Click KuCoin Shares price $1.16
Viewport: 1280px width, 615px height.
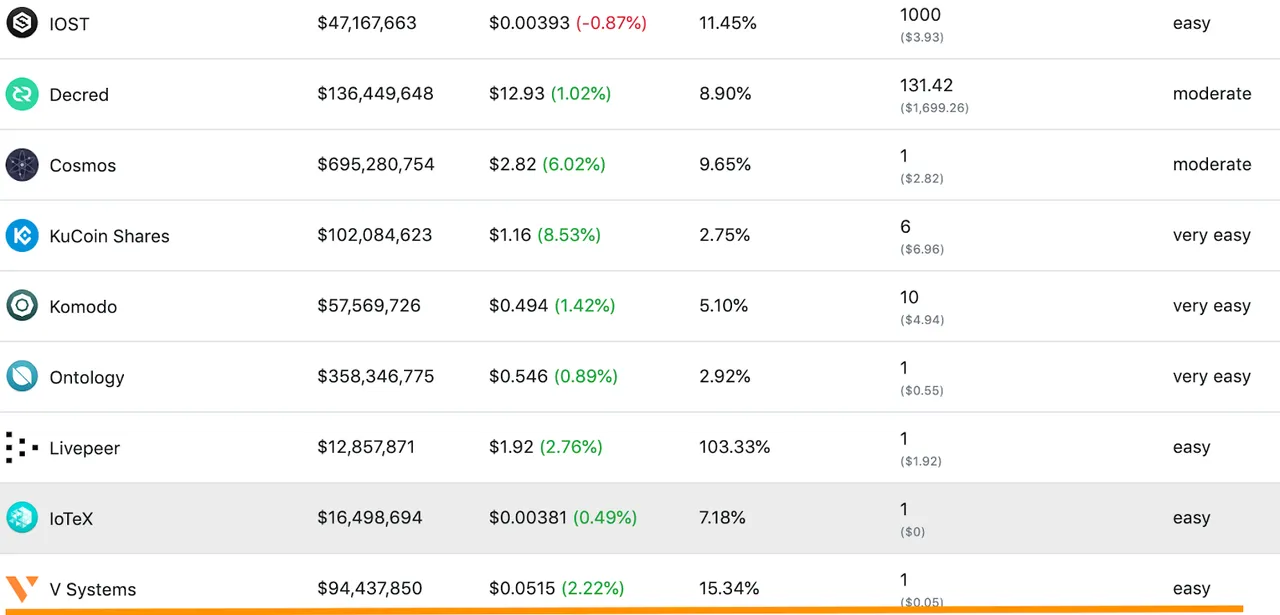(x=510, y=235)
